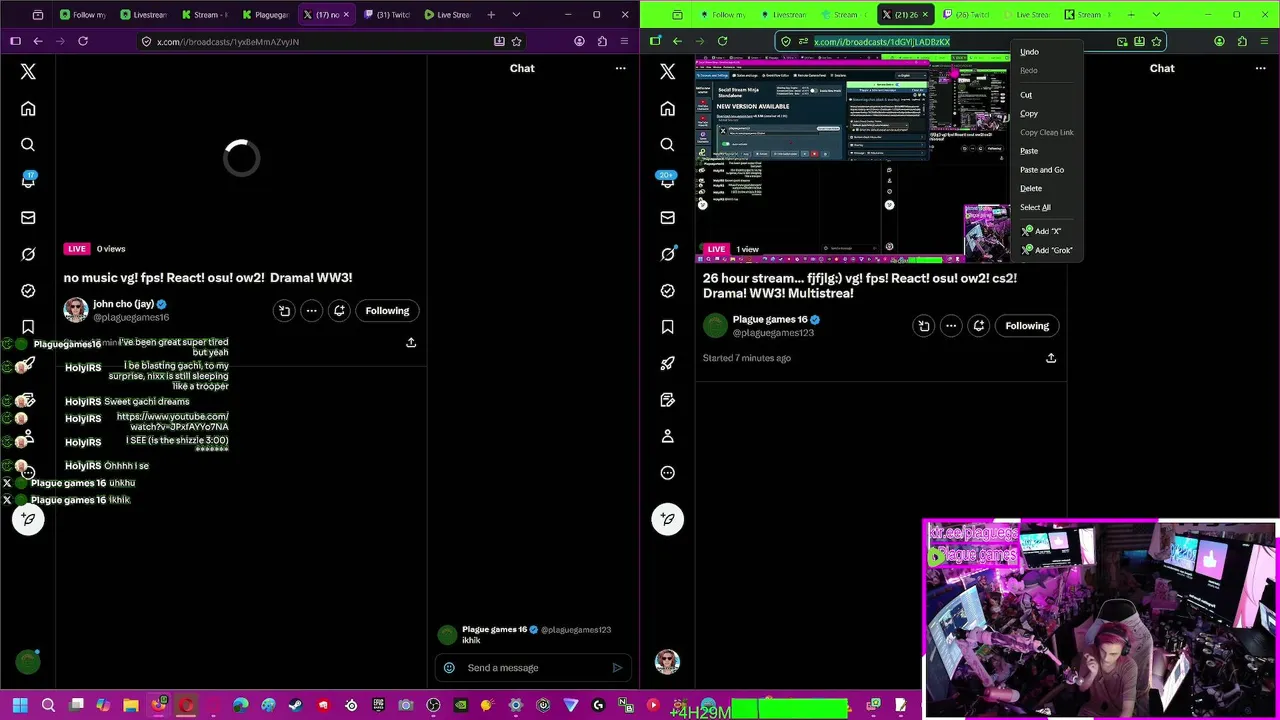Open Grok icon in left window's sidebar

pos(28,254)
